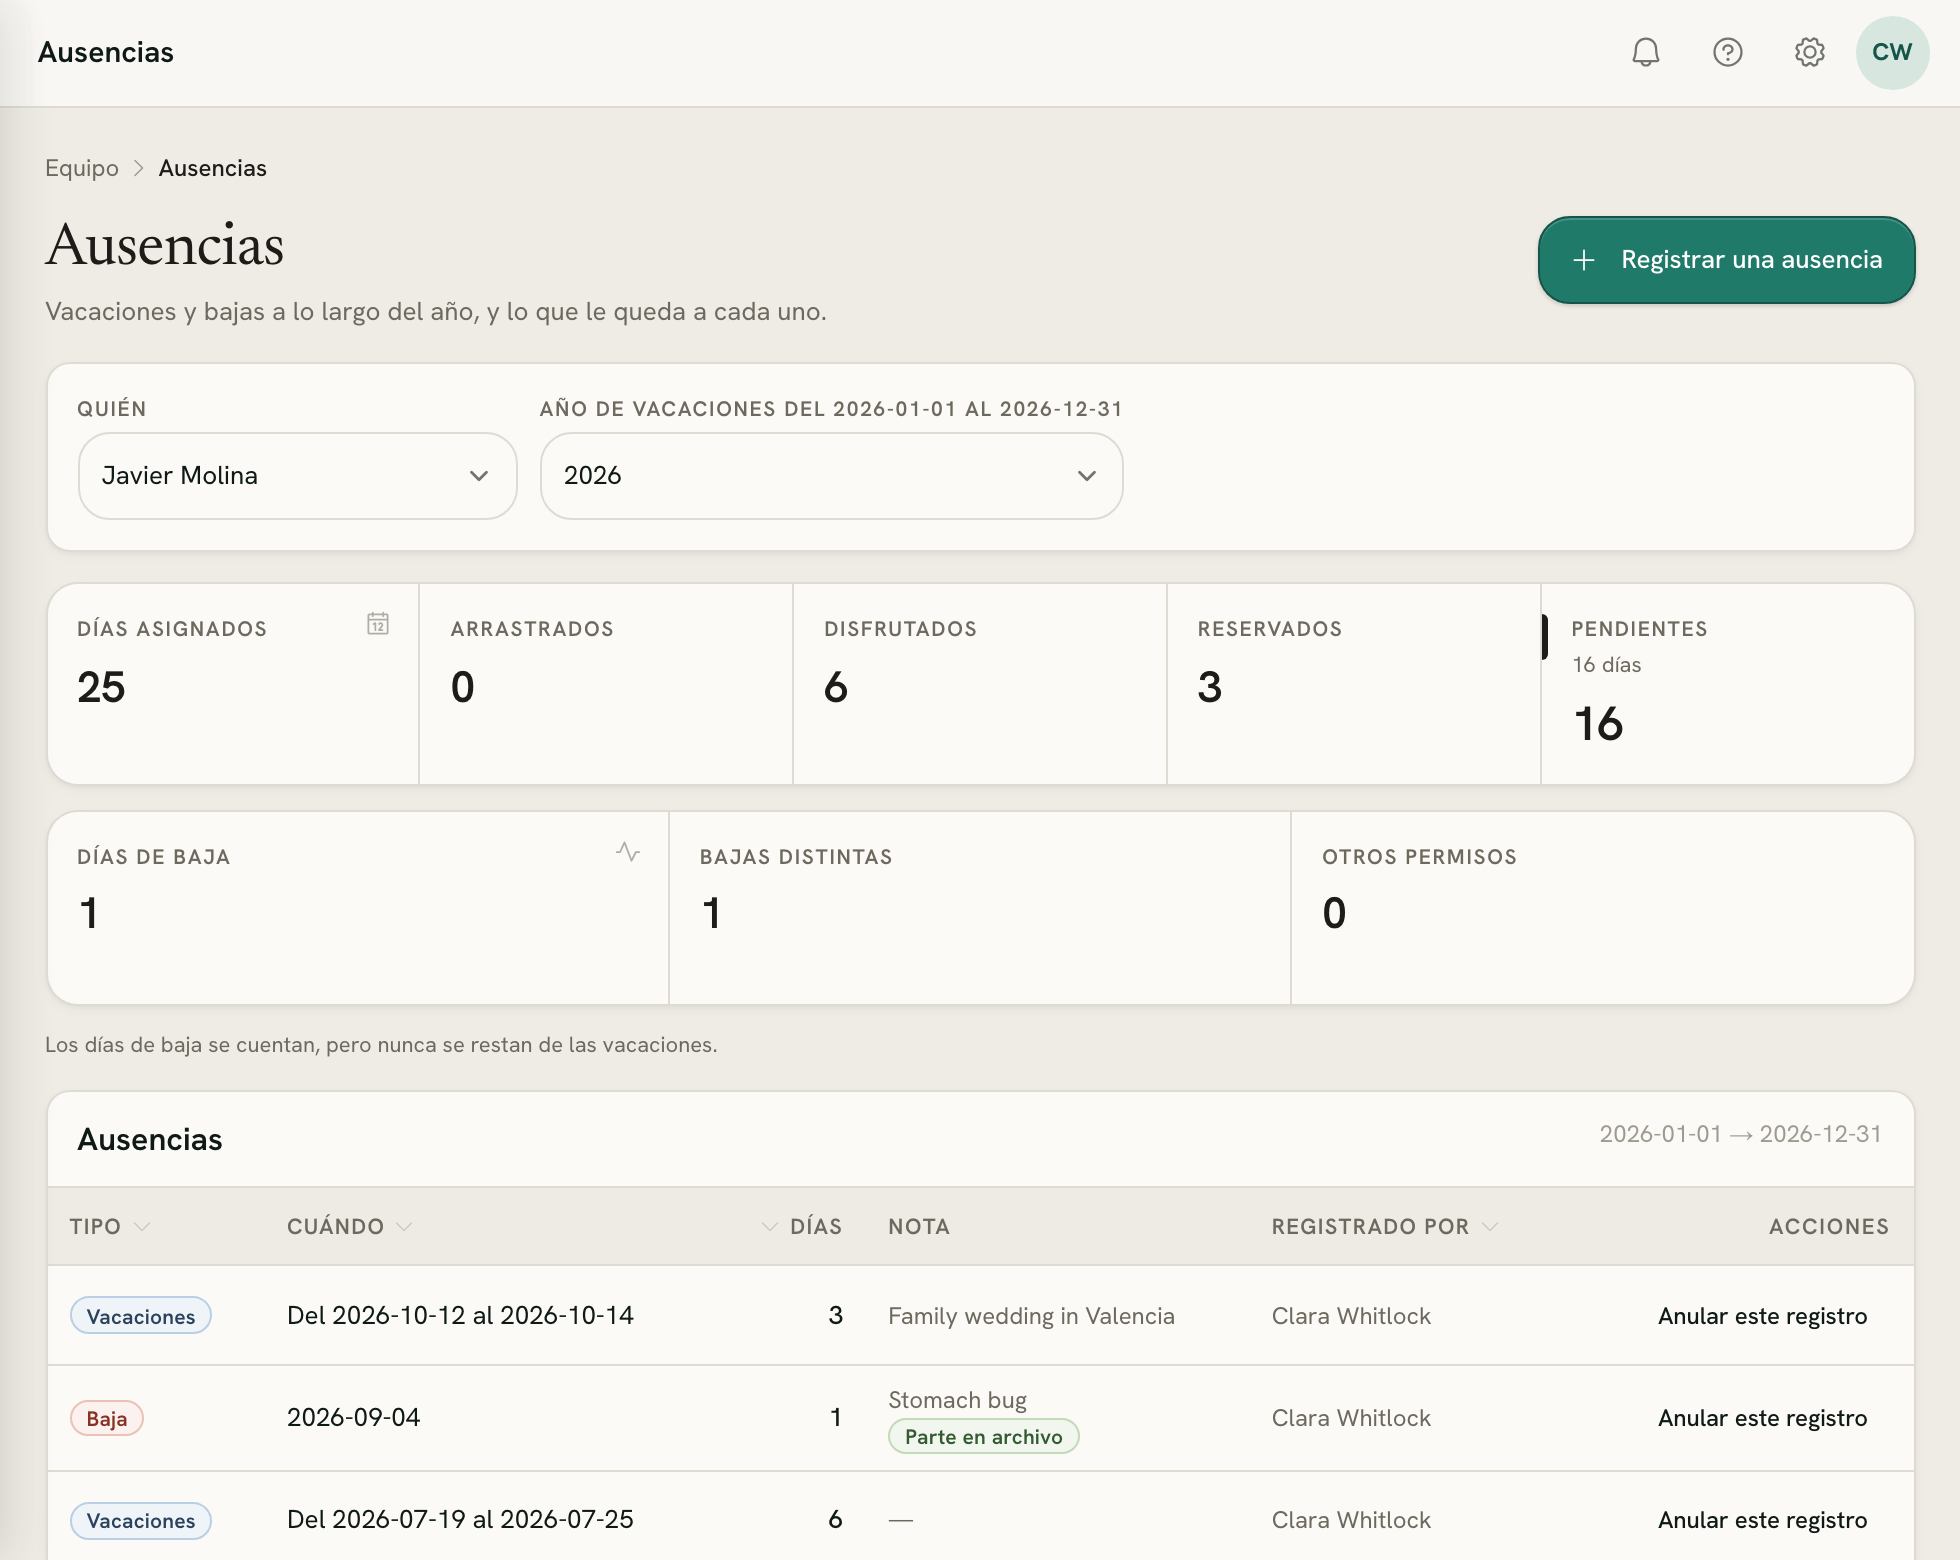Open the vacation year dropdown showing 2026
The image size is (1960, 1560).
coord(831,476)
